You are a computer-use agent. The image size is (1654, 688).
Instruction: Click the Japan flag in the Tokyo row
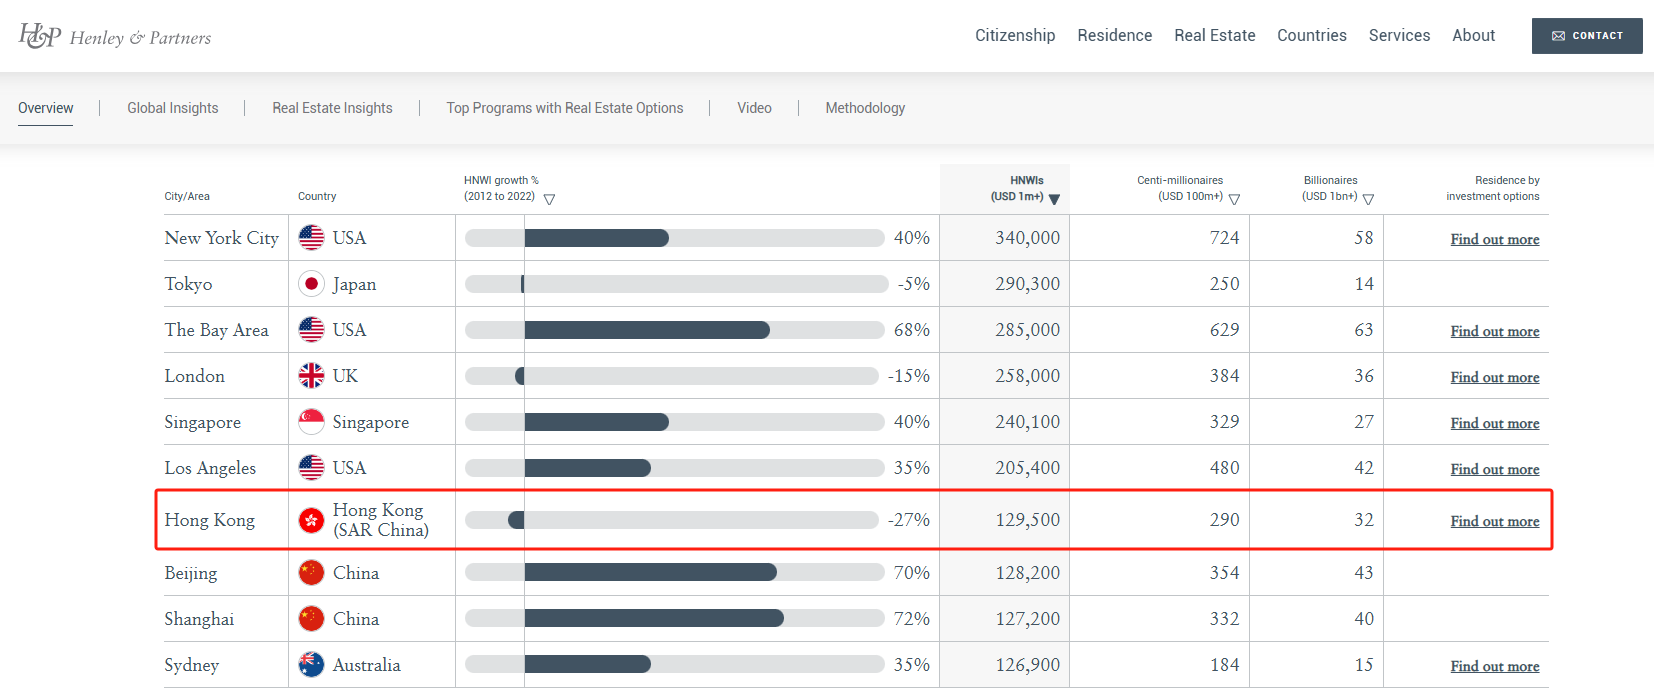click(x=311, y=284)
